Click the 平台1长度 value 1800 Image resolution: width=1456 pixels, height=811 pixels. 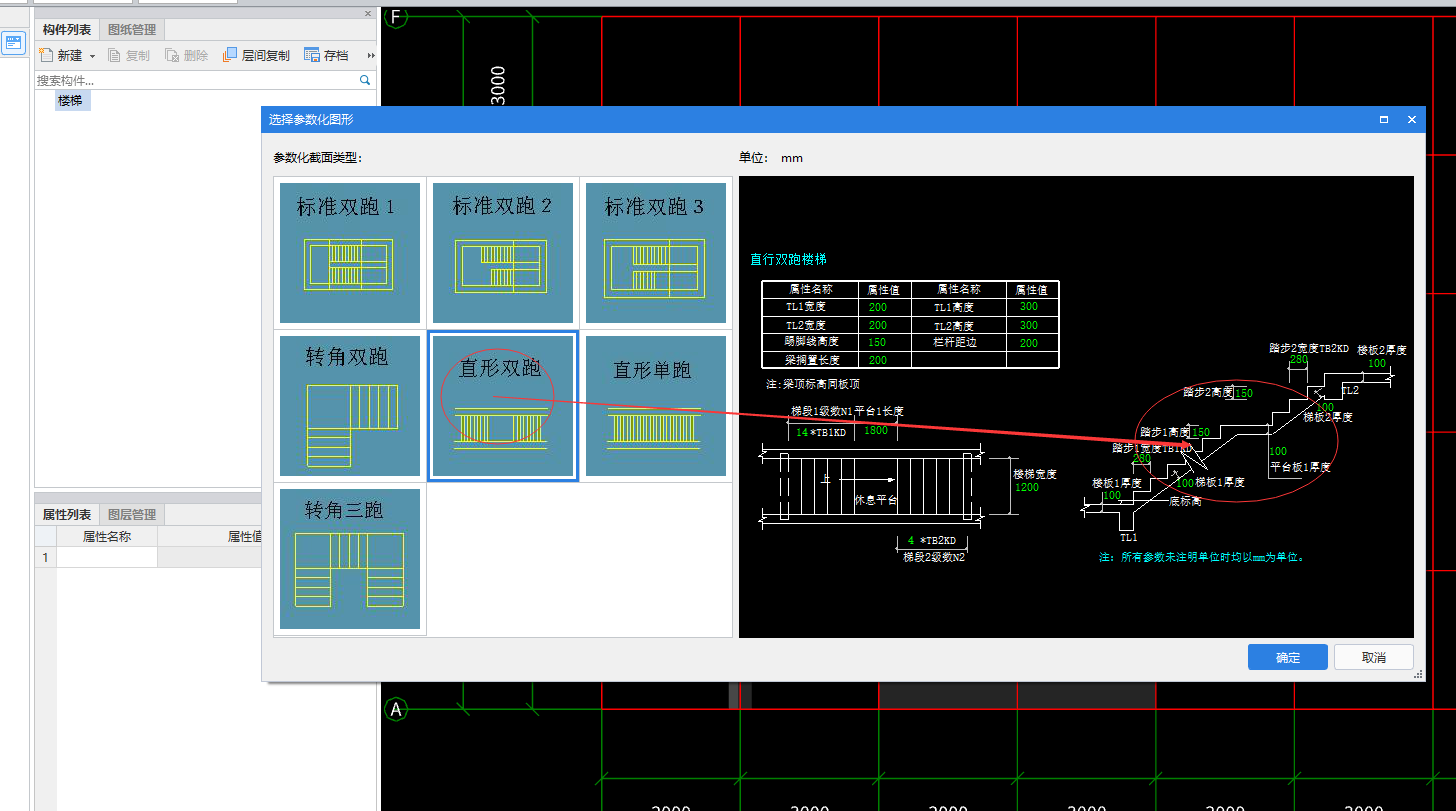point(875,430)
